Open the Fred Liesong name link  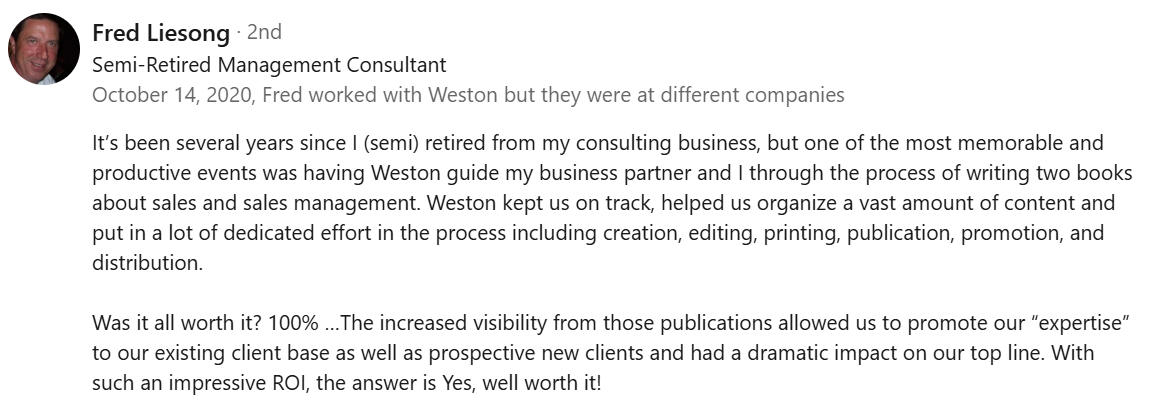pos(160,32)
